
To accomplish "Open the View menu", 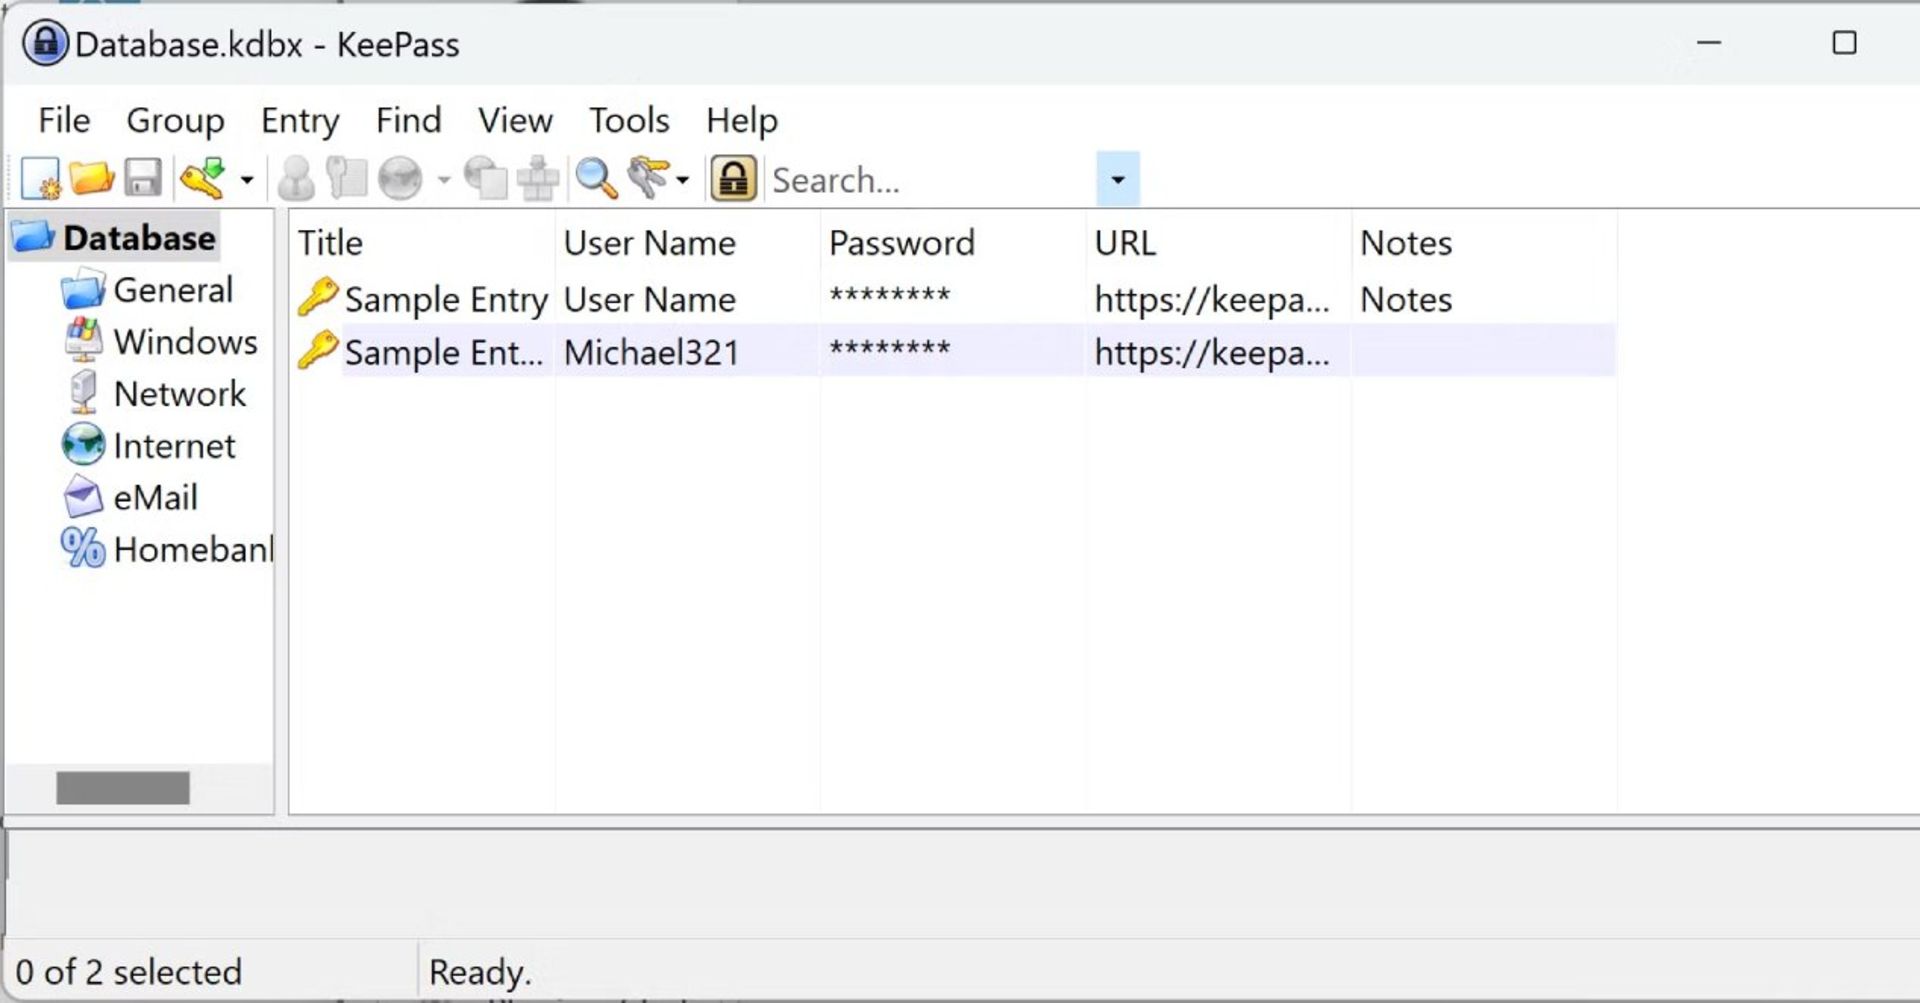I will tap(515, 120).
